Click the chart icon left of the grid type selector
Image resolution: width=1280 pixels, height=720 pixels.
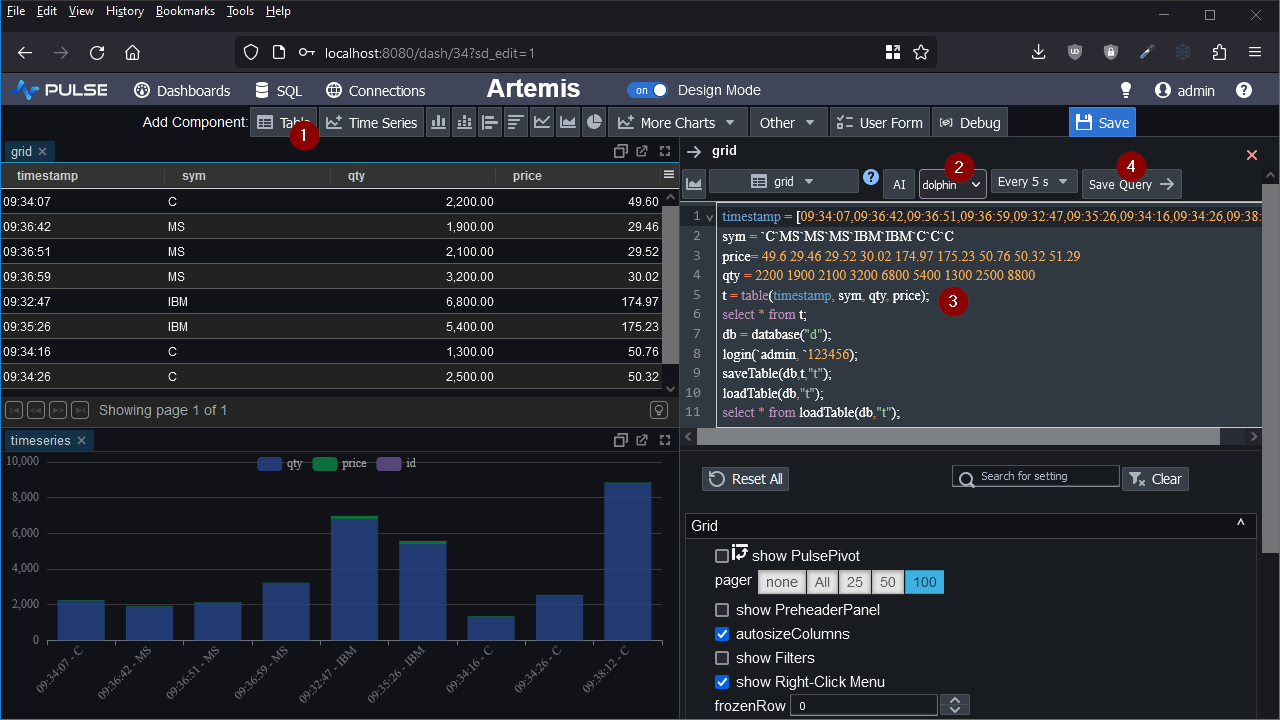click(694, 183)
